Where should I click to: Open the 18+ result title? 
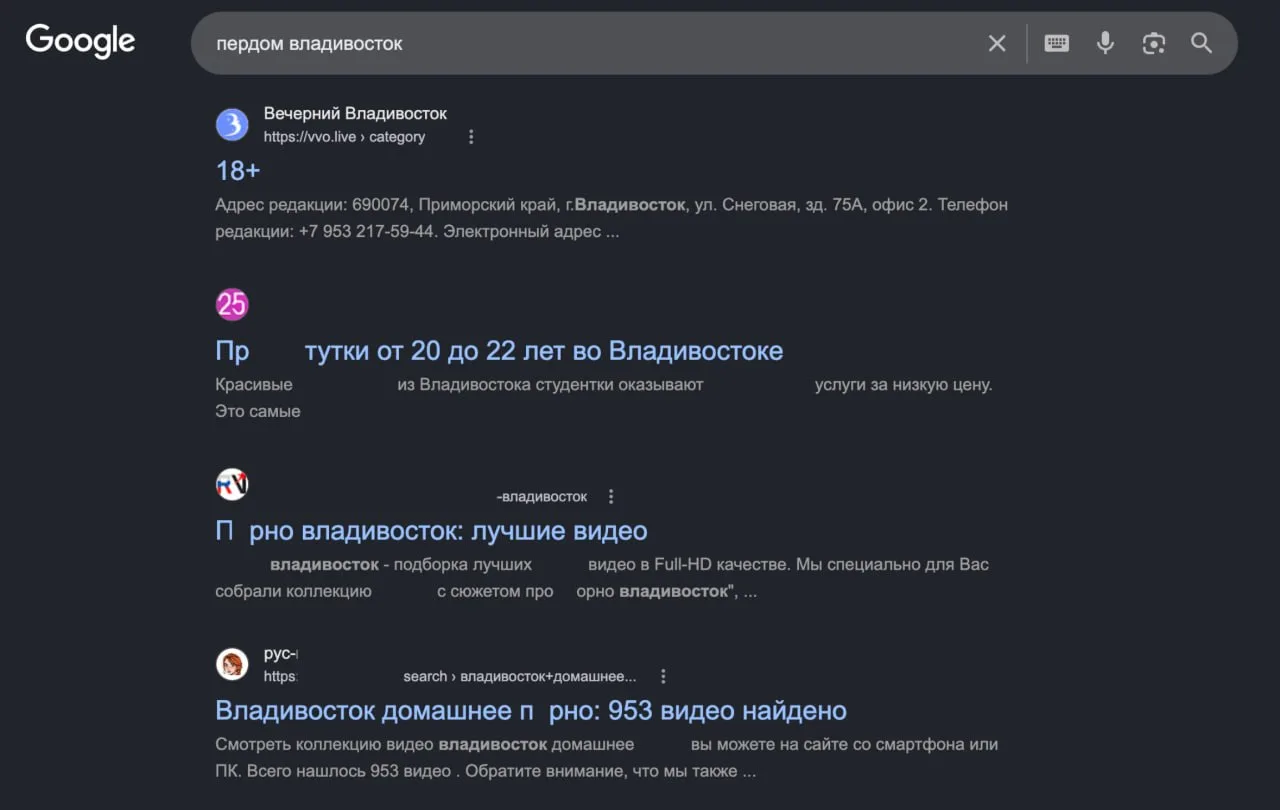pos(238,171)
